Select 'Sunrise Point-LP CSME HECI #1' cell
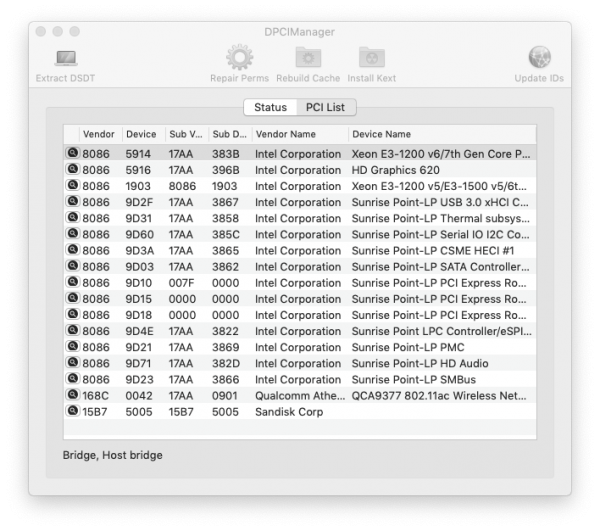 (x=433, y=251)
